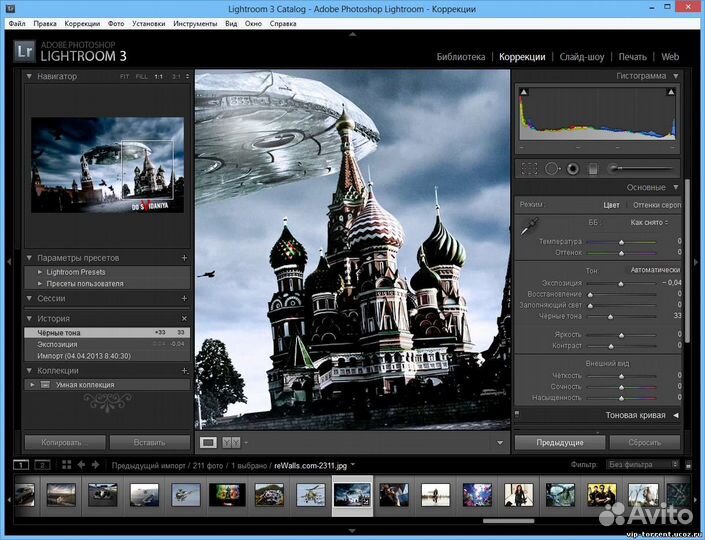Click the Сбросить button
705x540 pixels.
pyautogui.click(x=645, y=443)
